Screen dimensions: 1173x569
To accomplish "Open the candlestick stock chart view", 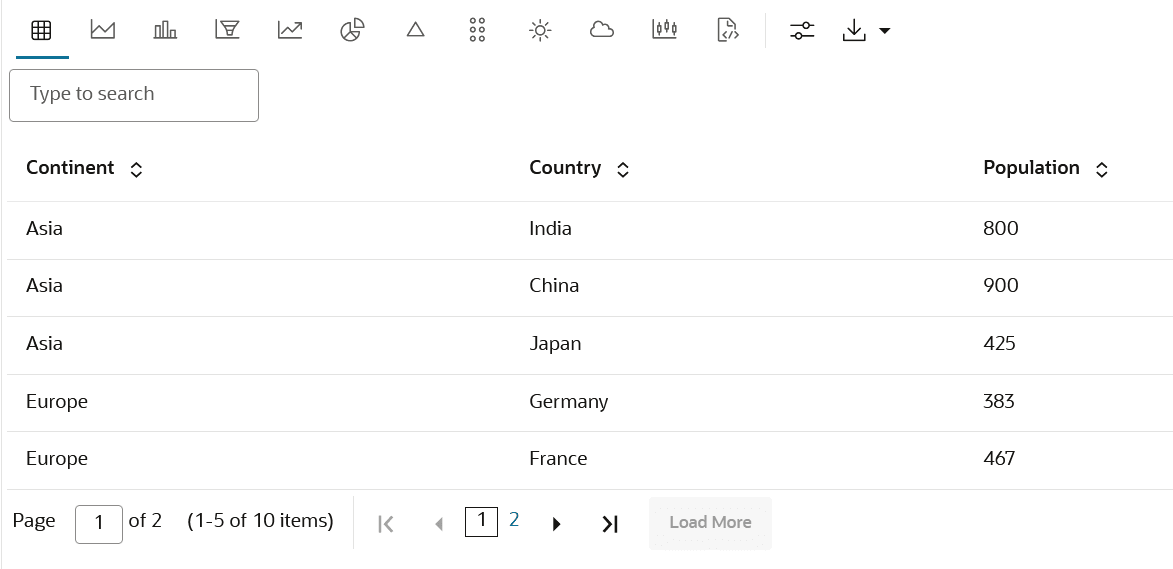I will point(665,30).
